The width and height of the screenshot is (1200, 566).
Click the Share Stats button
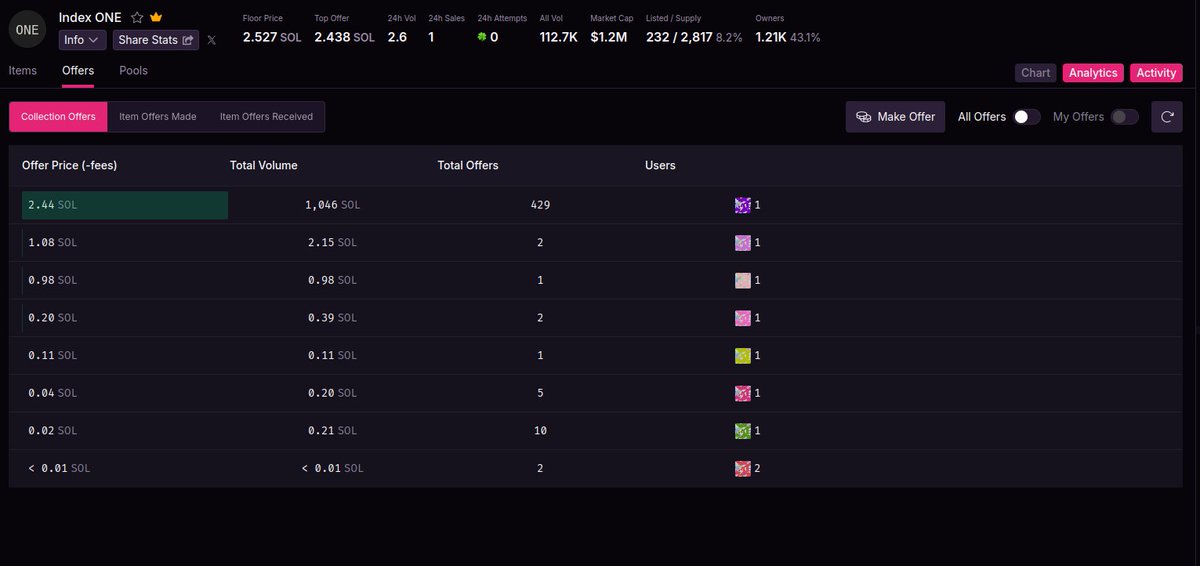pyautogui.click(x=156, y=40)
